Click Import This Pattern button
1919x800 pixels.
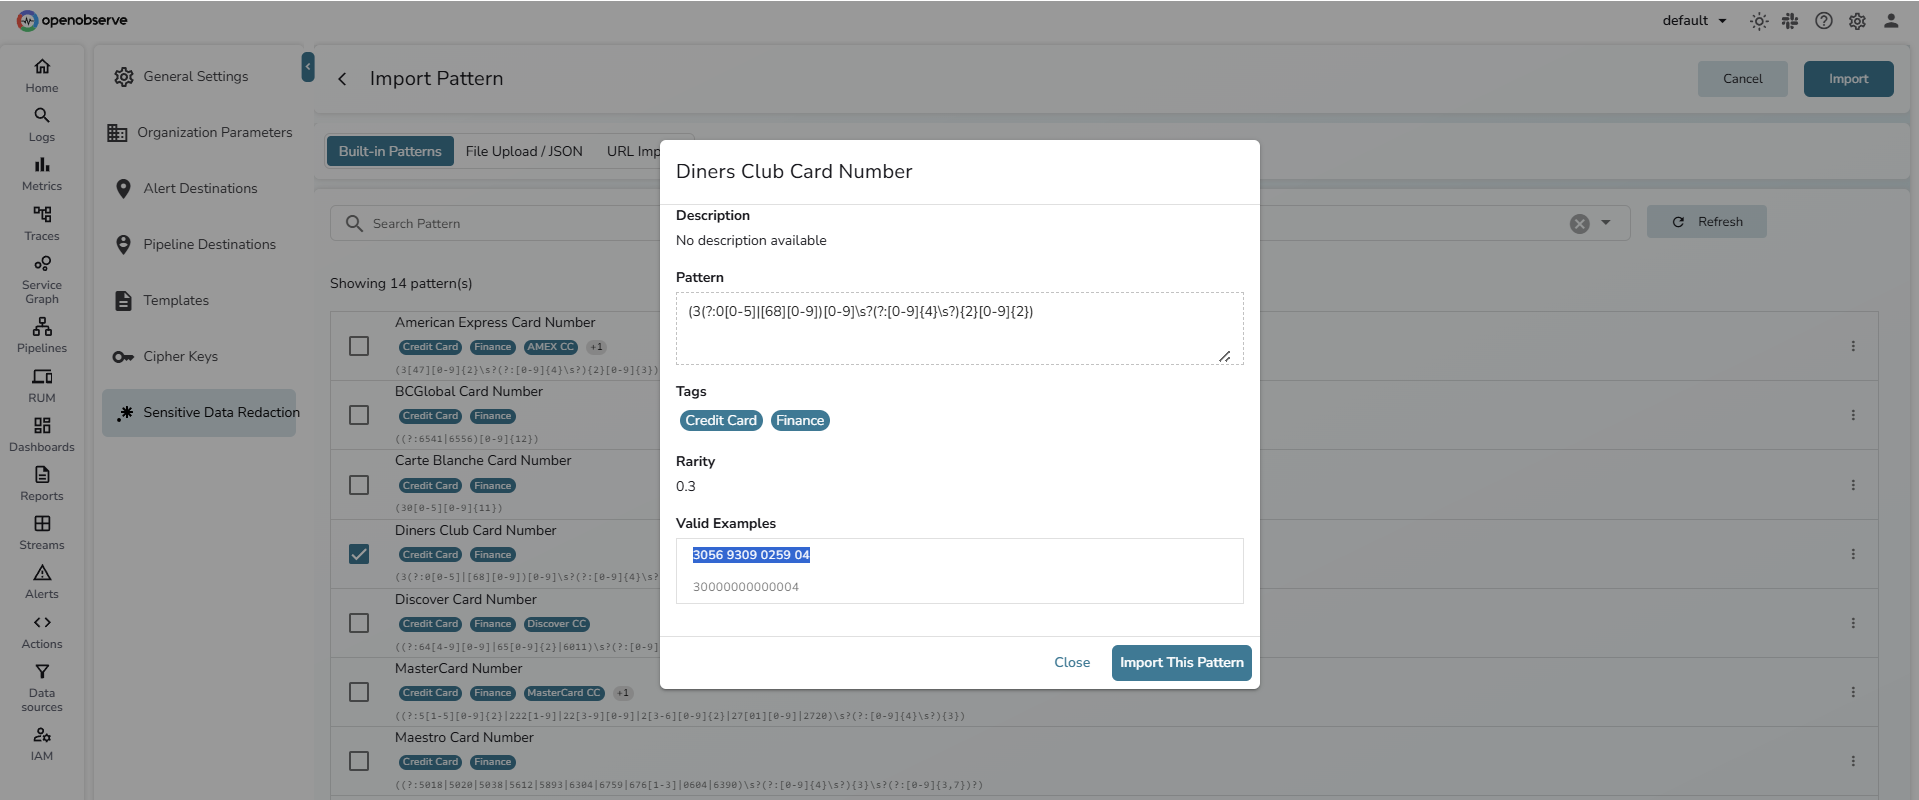click(x=1181, y=662)
